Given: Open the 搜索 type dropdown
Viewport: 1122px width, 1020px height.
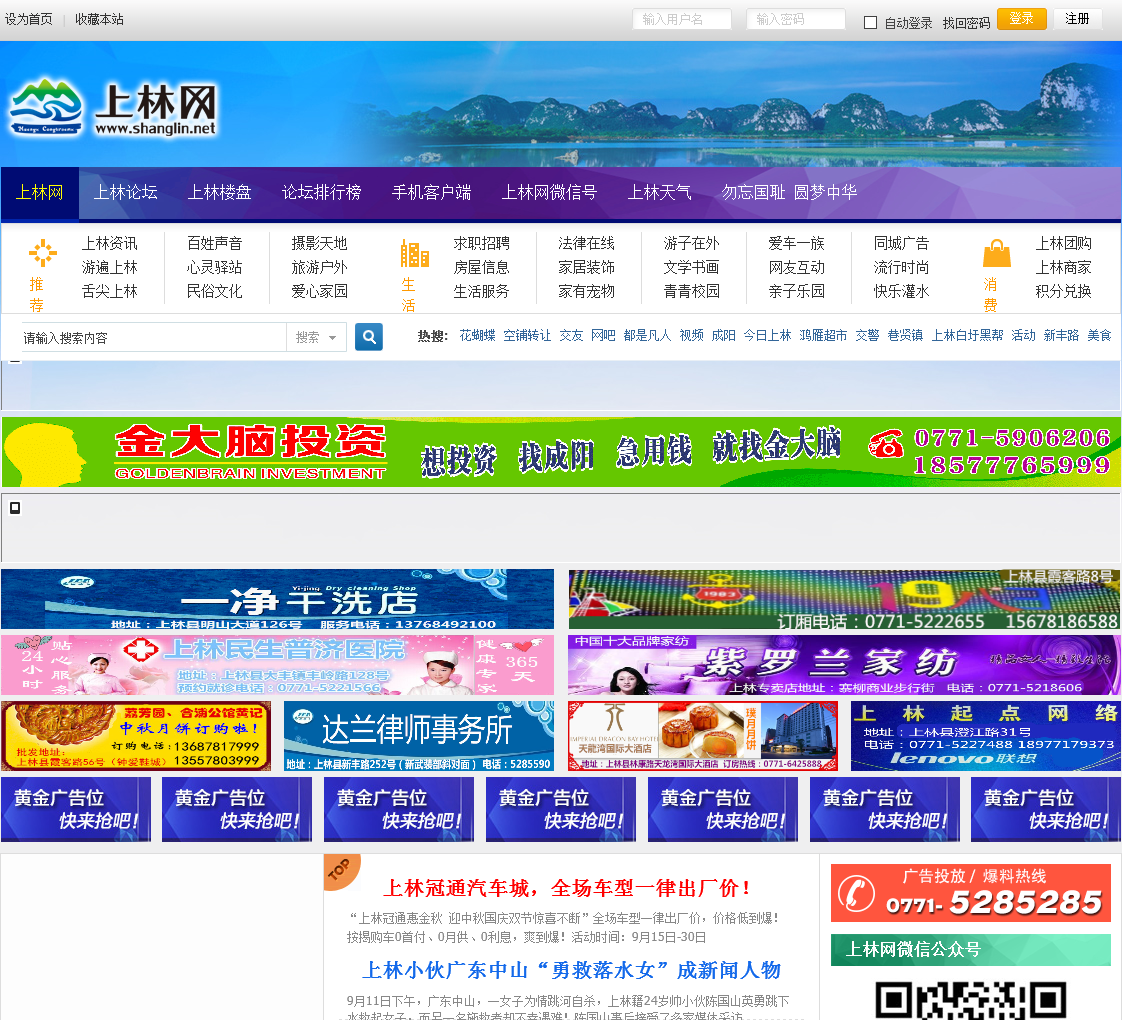Looking at the screenshot, I should [316, 337].
